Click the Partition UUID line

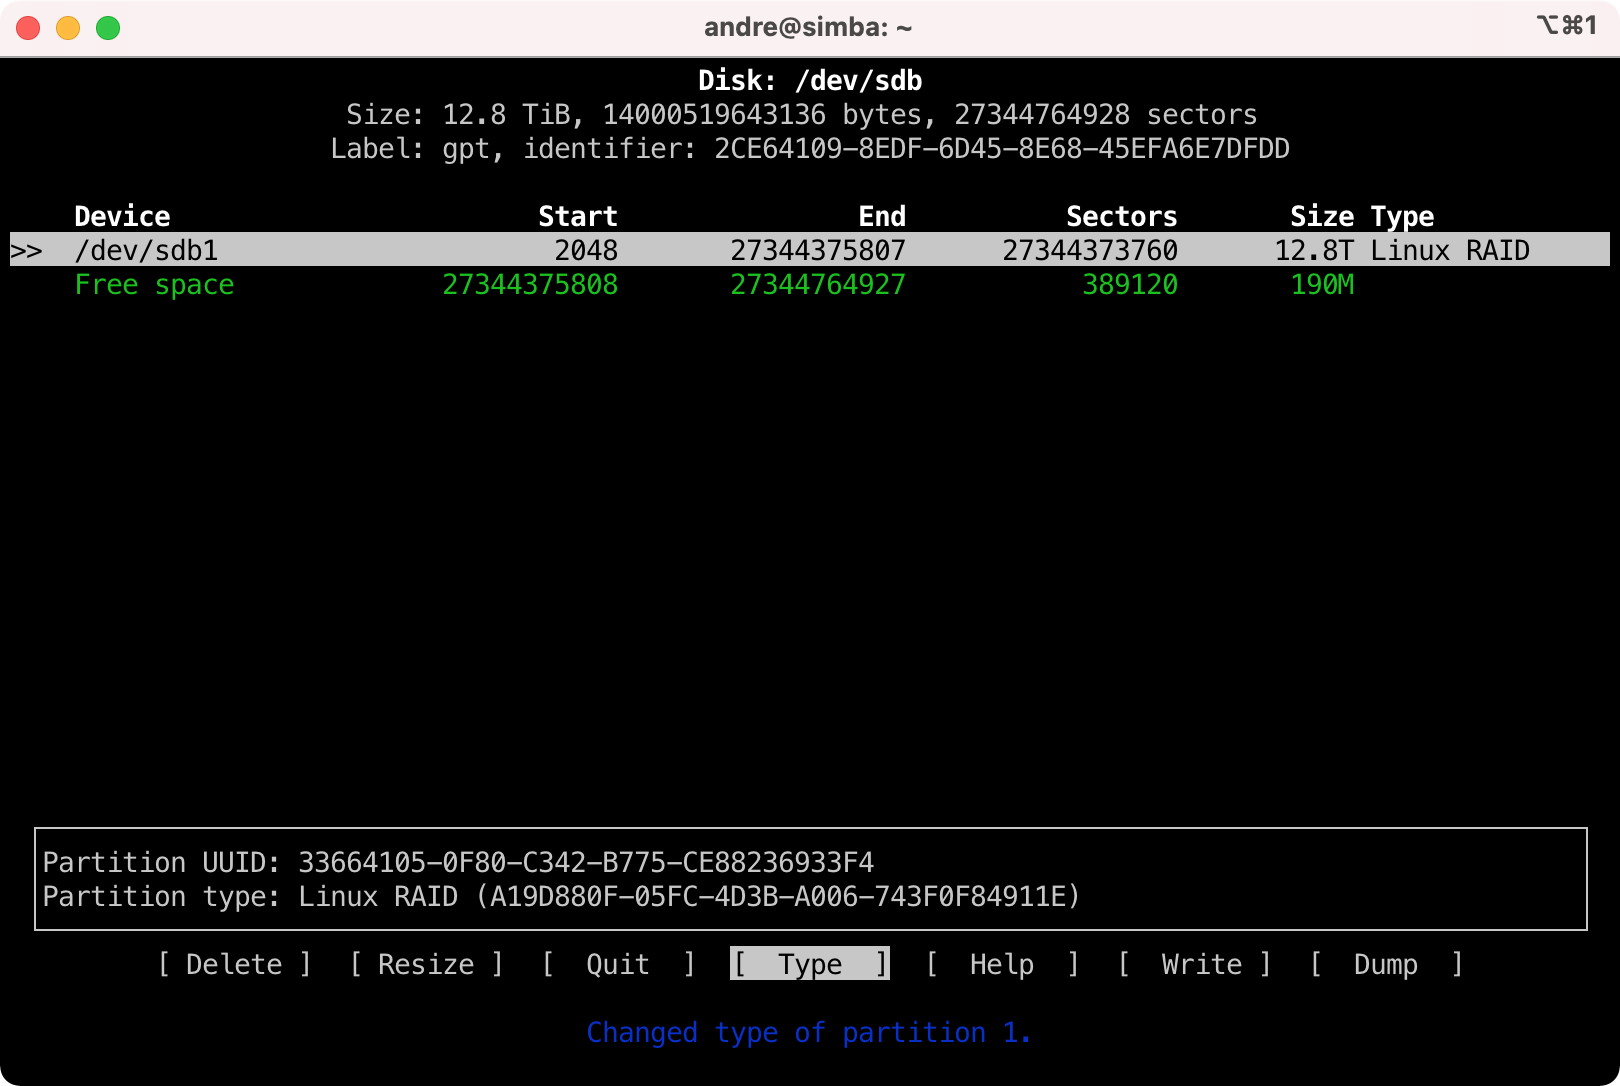tap(458, 862)
